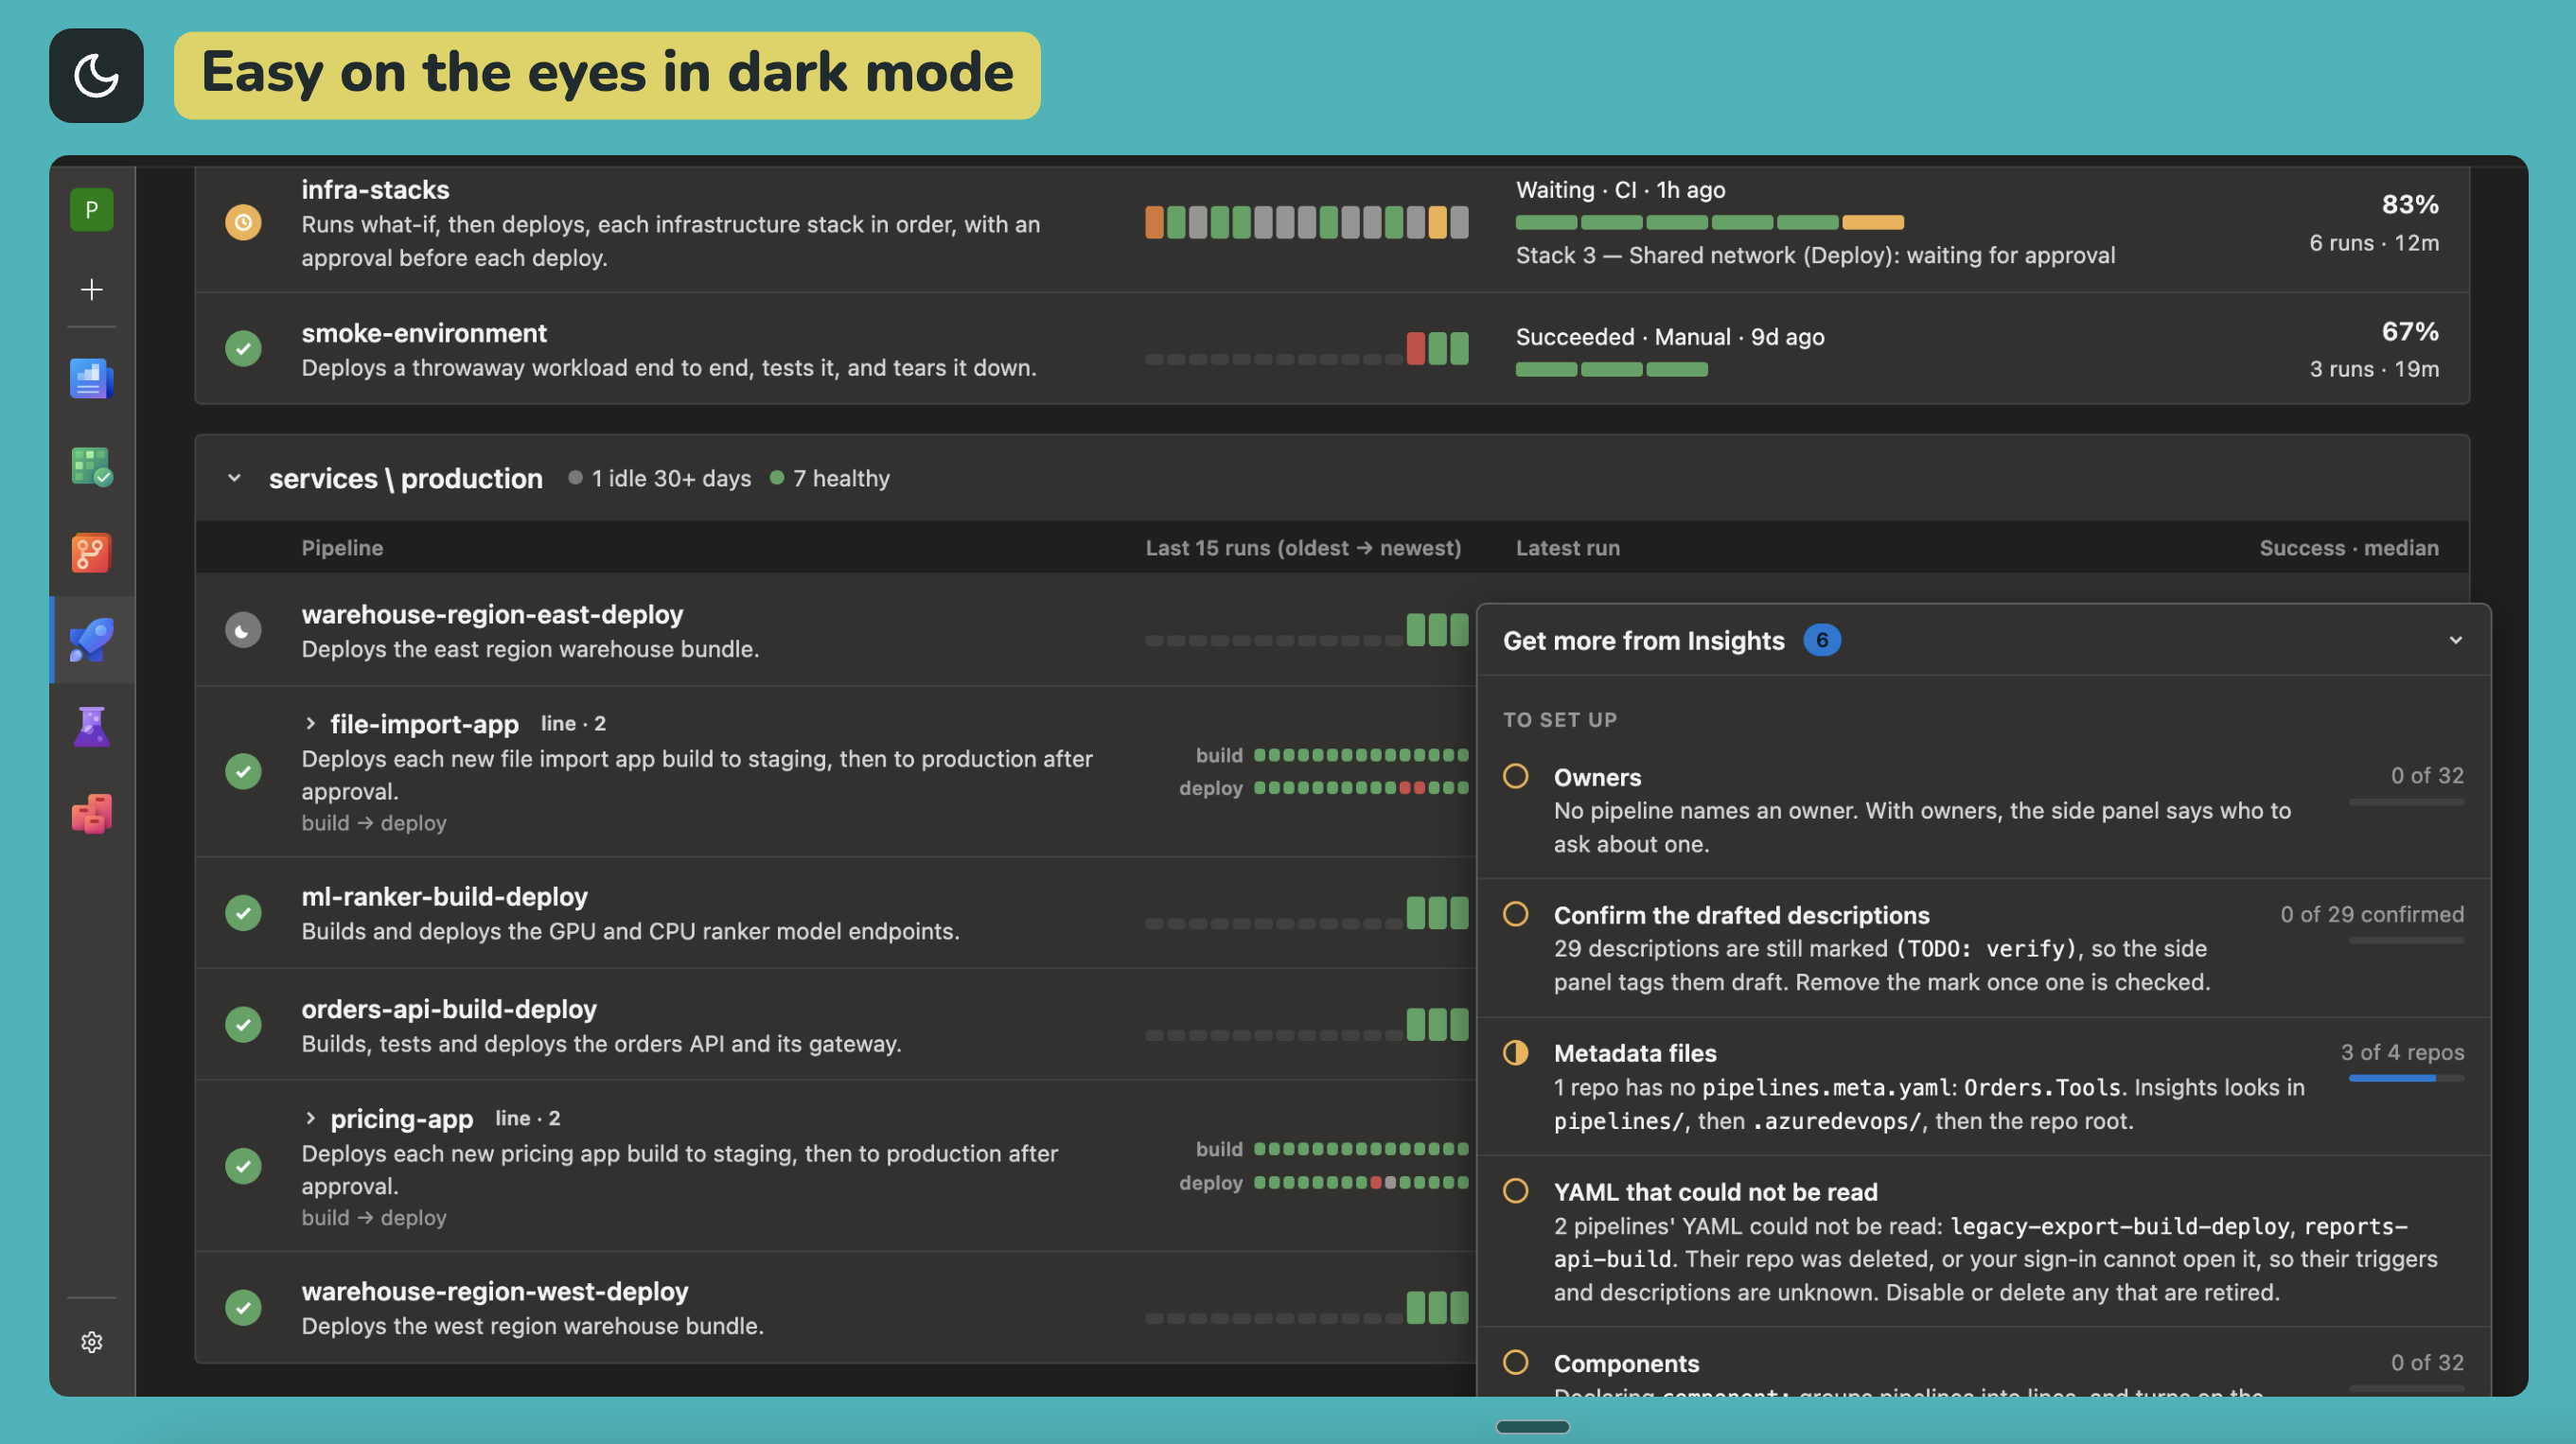Click warehouse-region-east-deploy idle status icon
This screenshot has height=1444, width=2576.
click(x=243, y=630)
